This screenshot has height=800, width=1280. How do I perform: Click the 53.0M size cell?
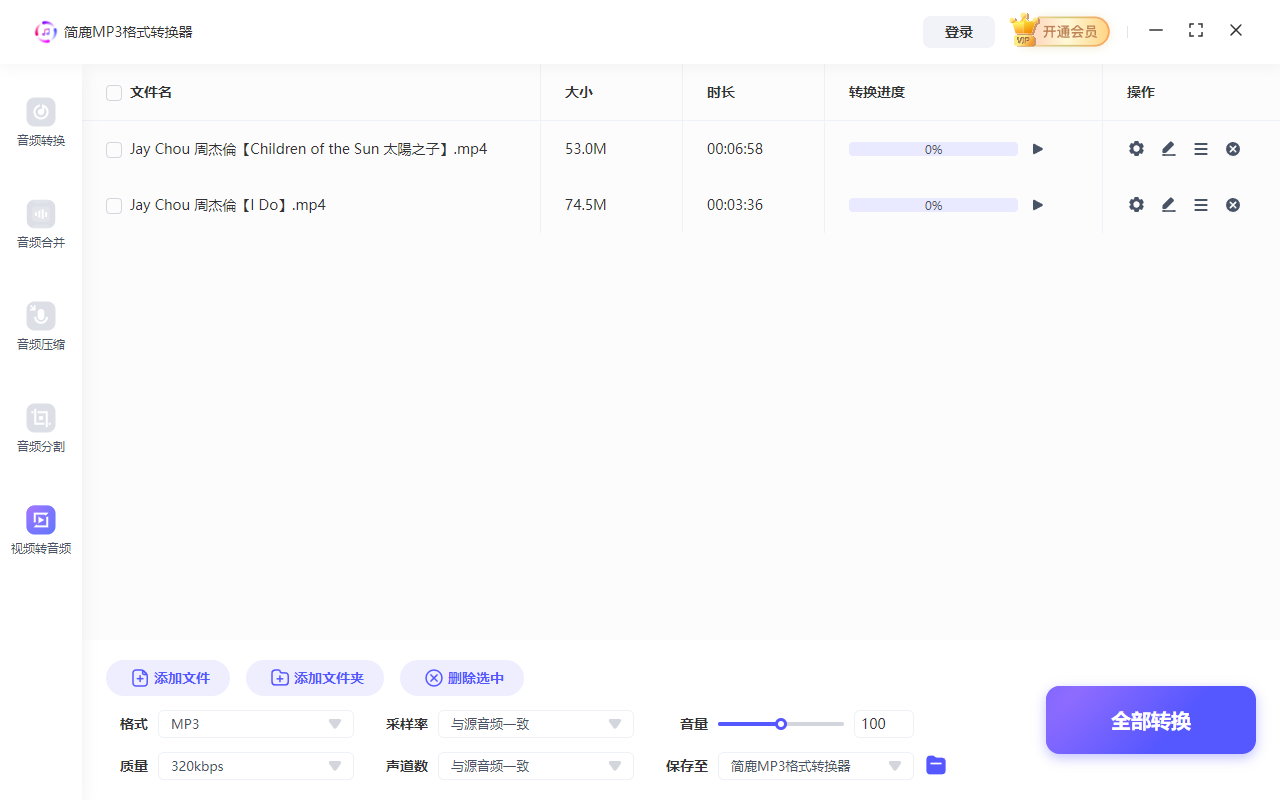click(586, 149)
